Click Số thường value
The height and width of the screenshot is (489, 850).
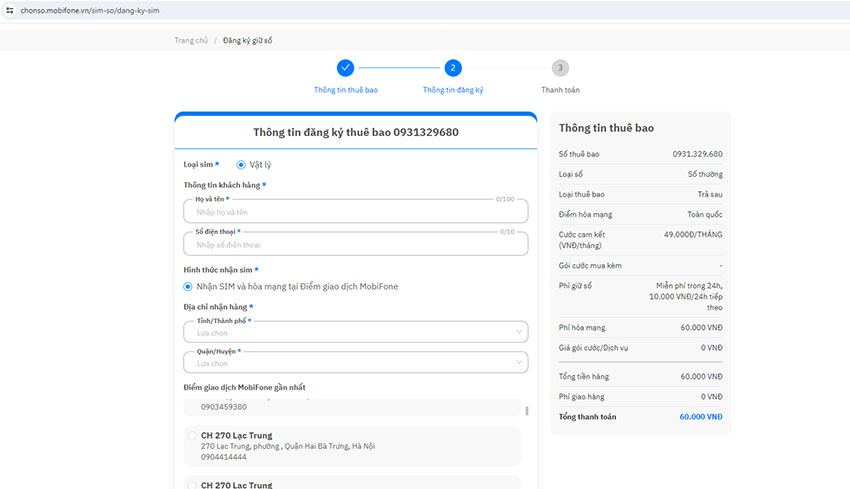(705, 174)
